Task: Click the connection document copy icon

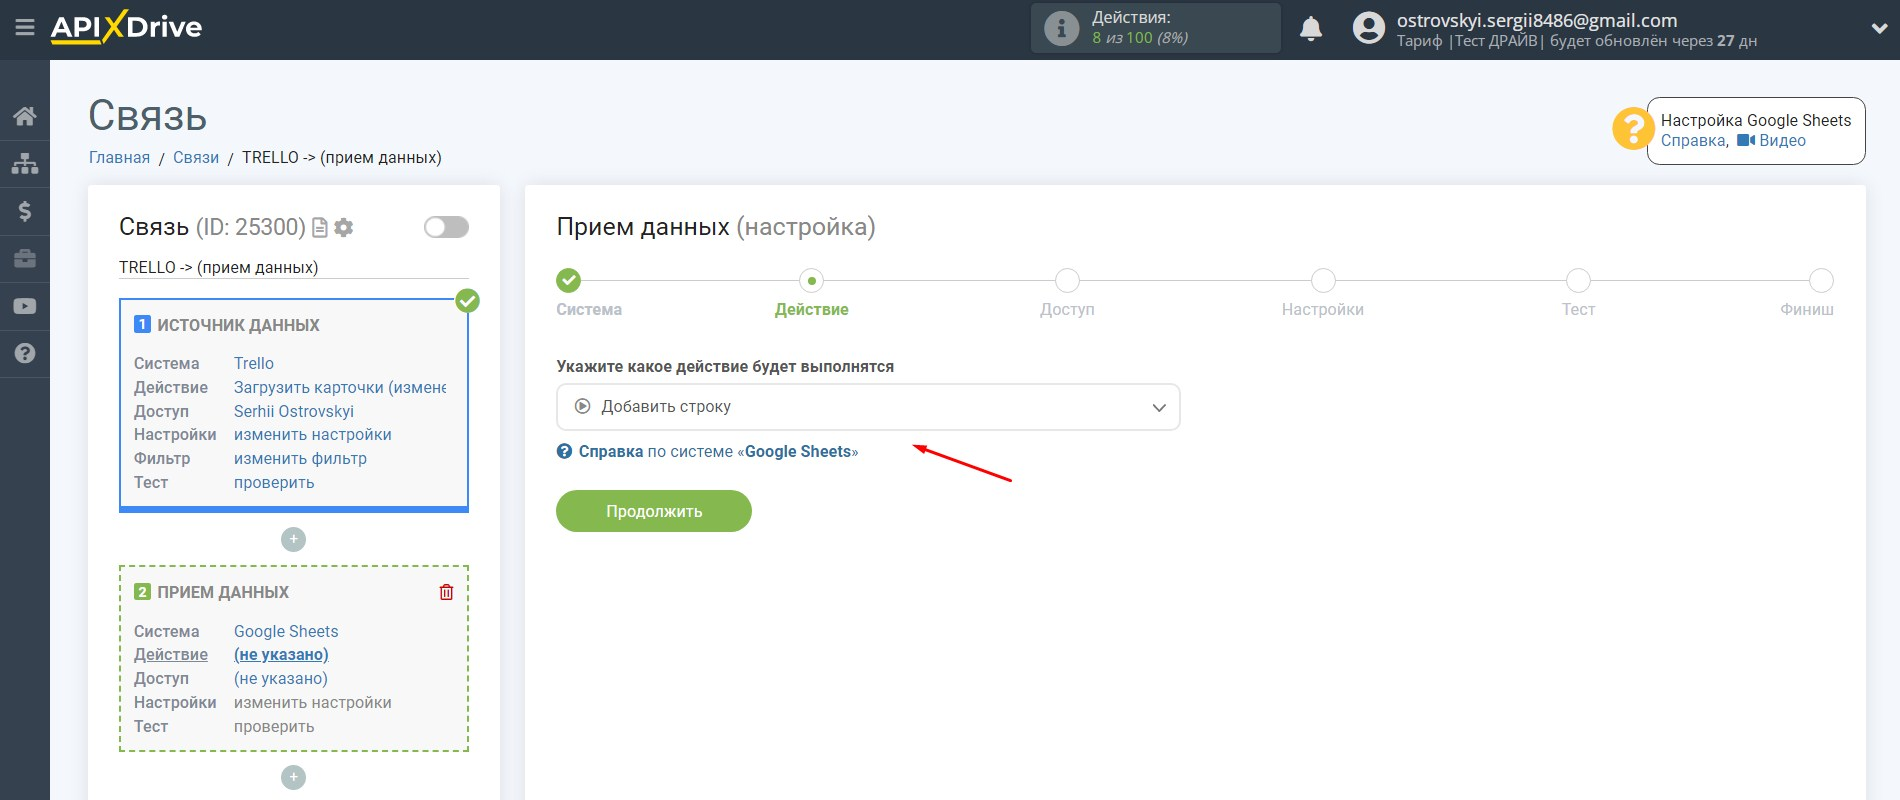Action: [320, 228]
